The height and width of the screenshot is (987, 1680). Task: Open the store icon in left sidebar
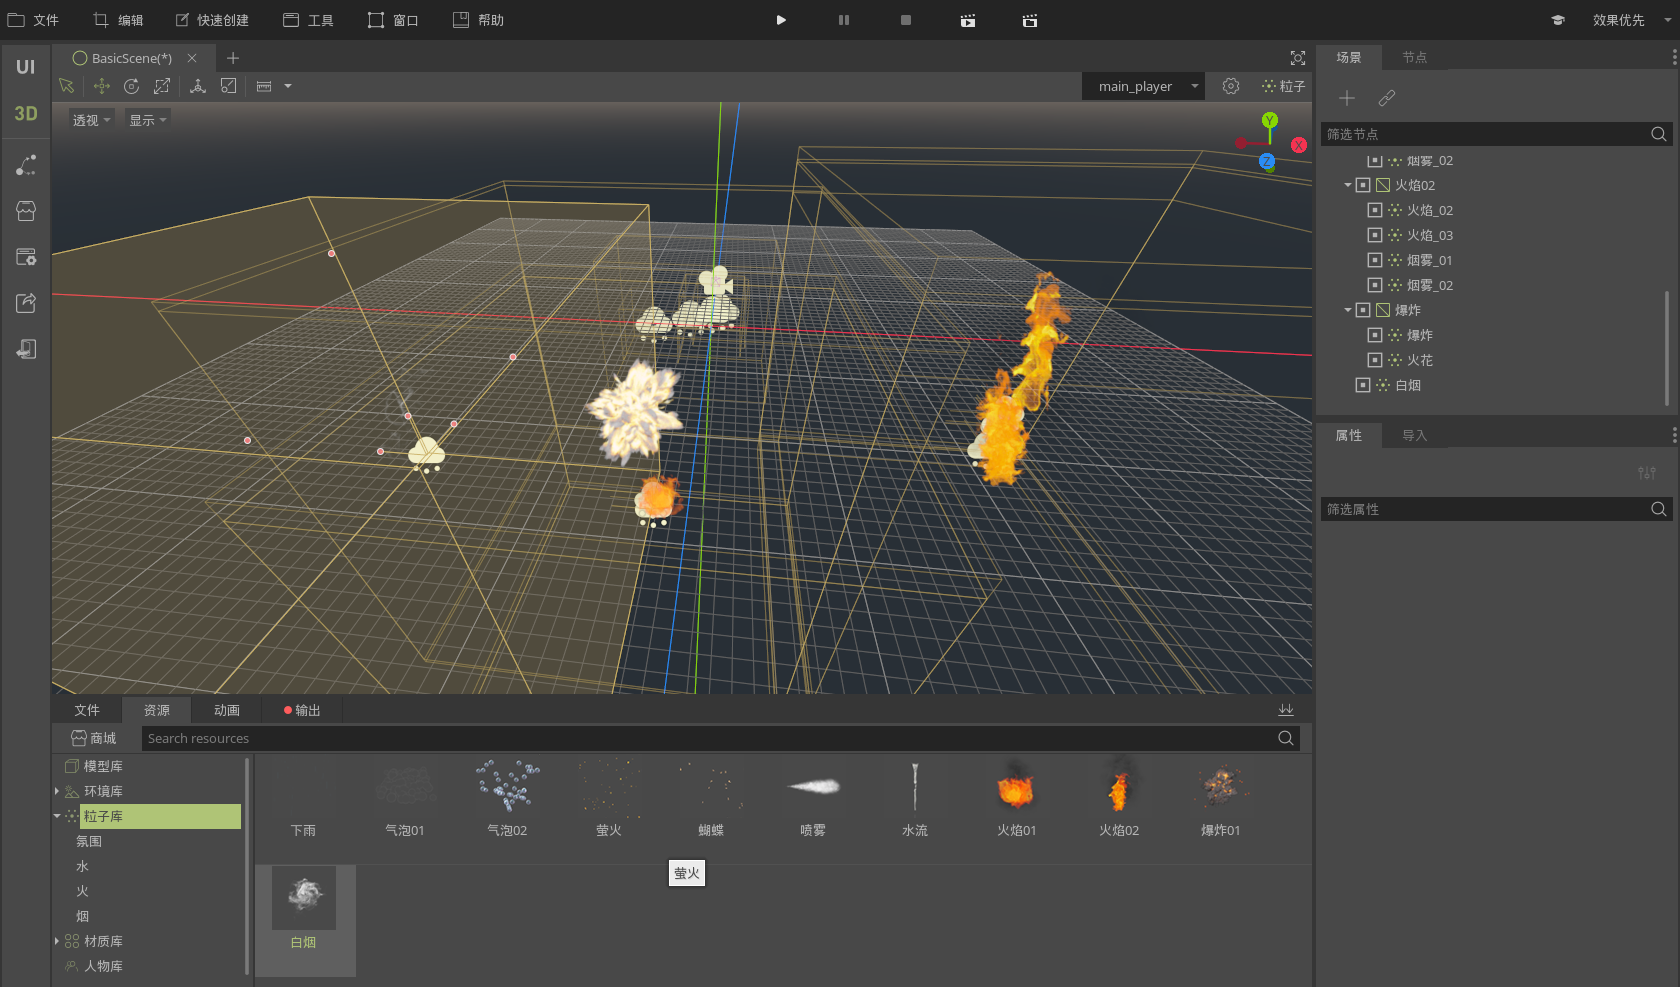[x=26, y=211]
